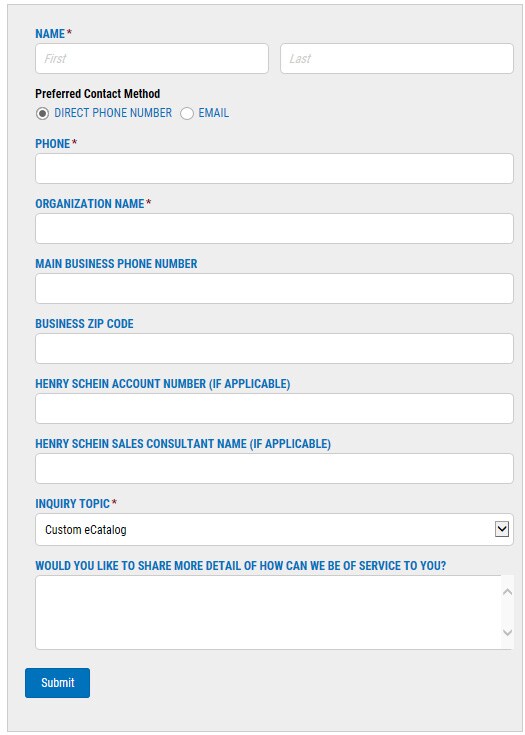This screenshot has width=525, height=735.
Task: Submit the contact form
Action: [58, 682]
